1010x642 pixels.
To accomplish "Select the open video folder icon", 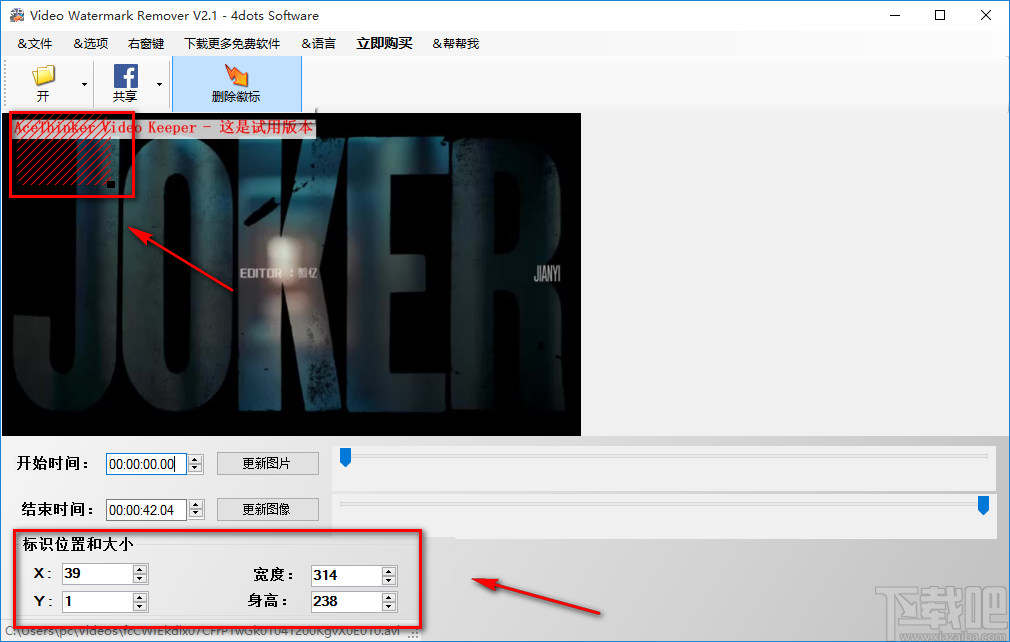I will point(43,75).
